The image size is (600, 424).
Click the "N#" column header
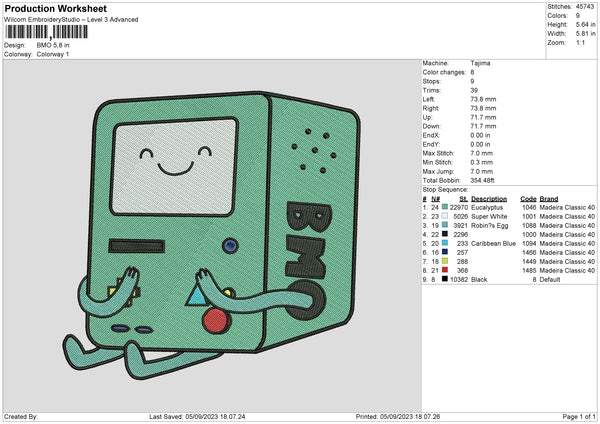[x=435, y=199]
